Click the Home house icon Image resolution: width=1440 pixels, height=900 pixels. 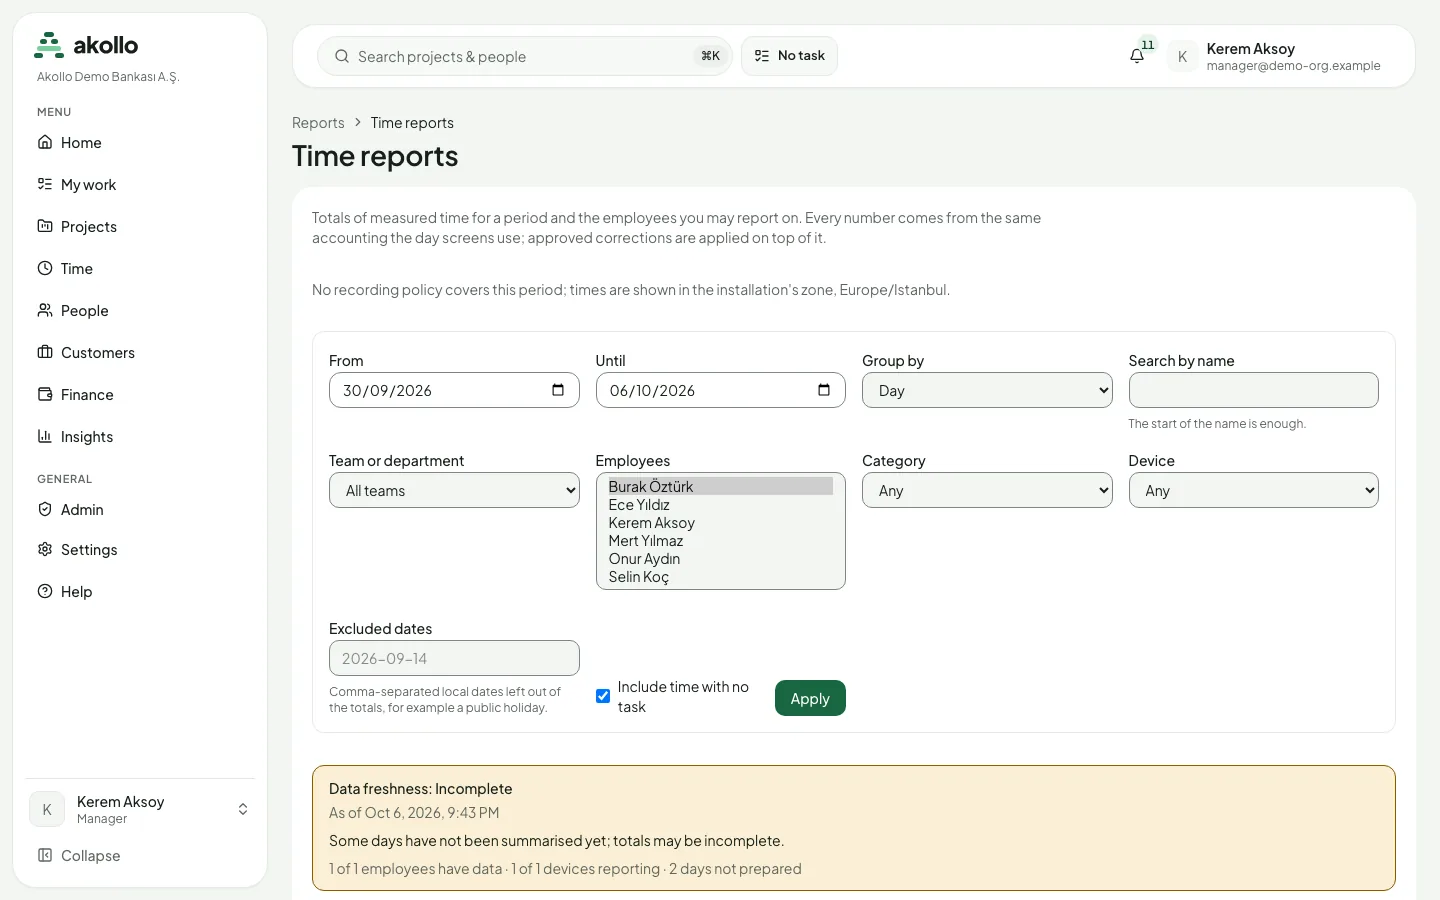[x=45, y=142]
